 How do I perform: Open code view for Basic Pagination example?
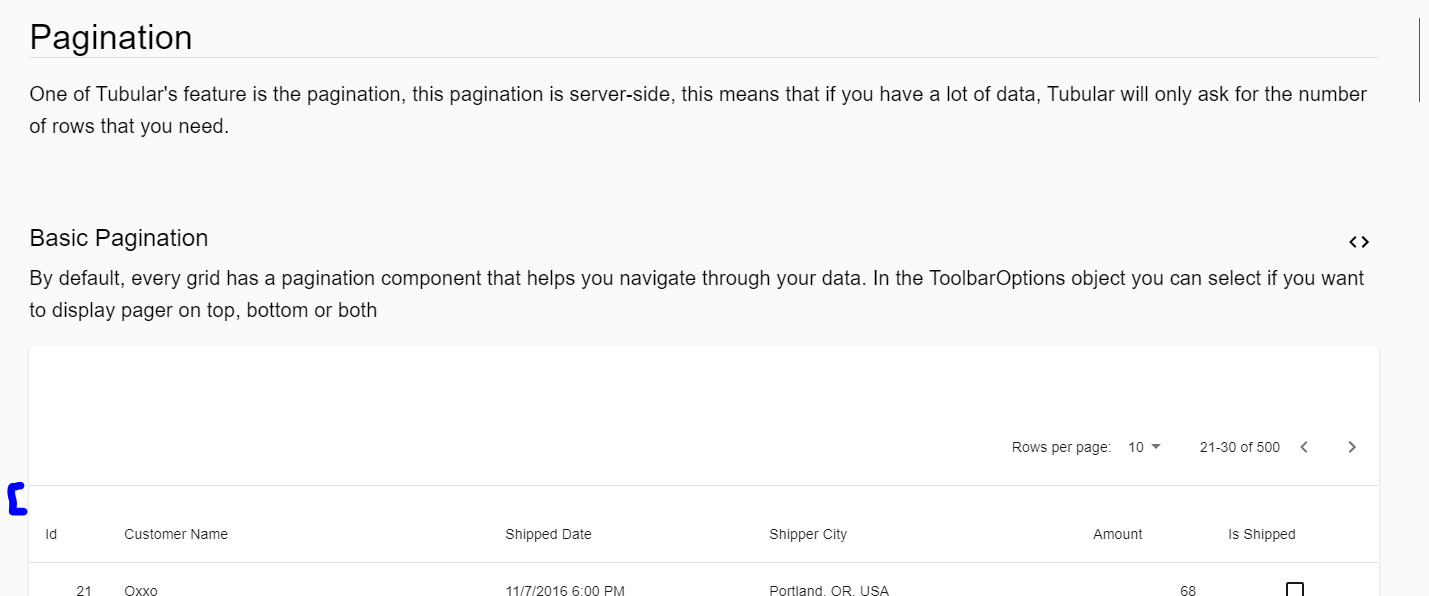click(x=1359, y=241)
